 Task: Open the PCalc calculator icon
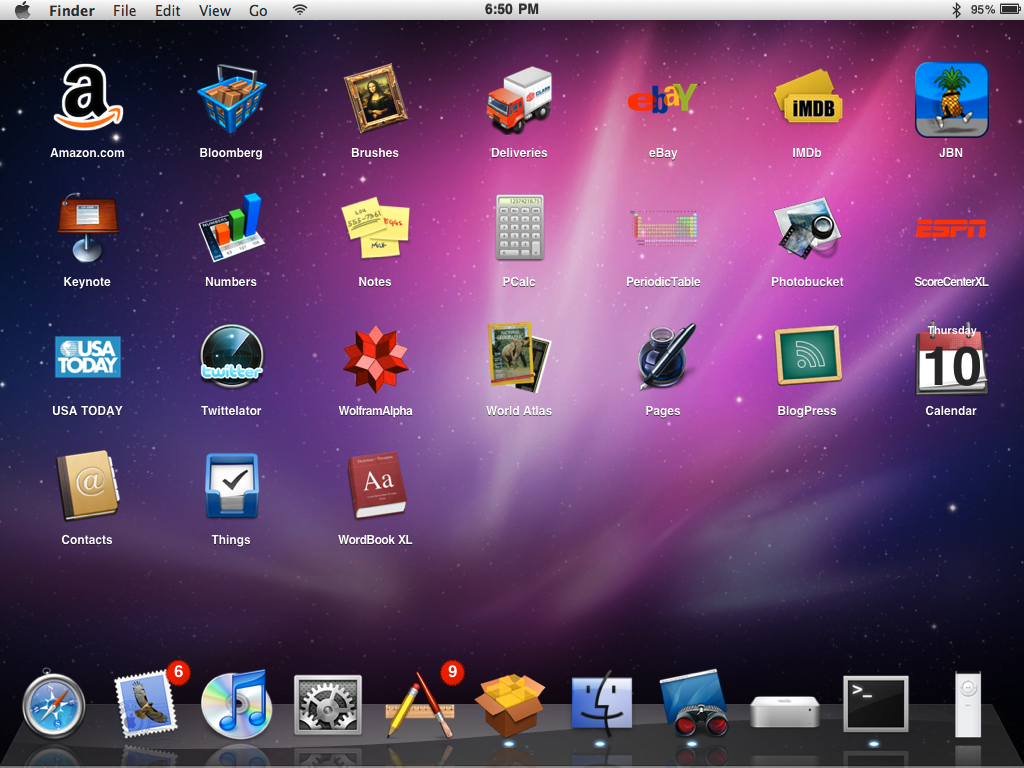(519, 227)
